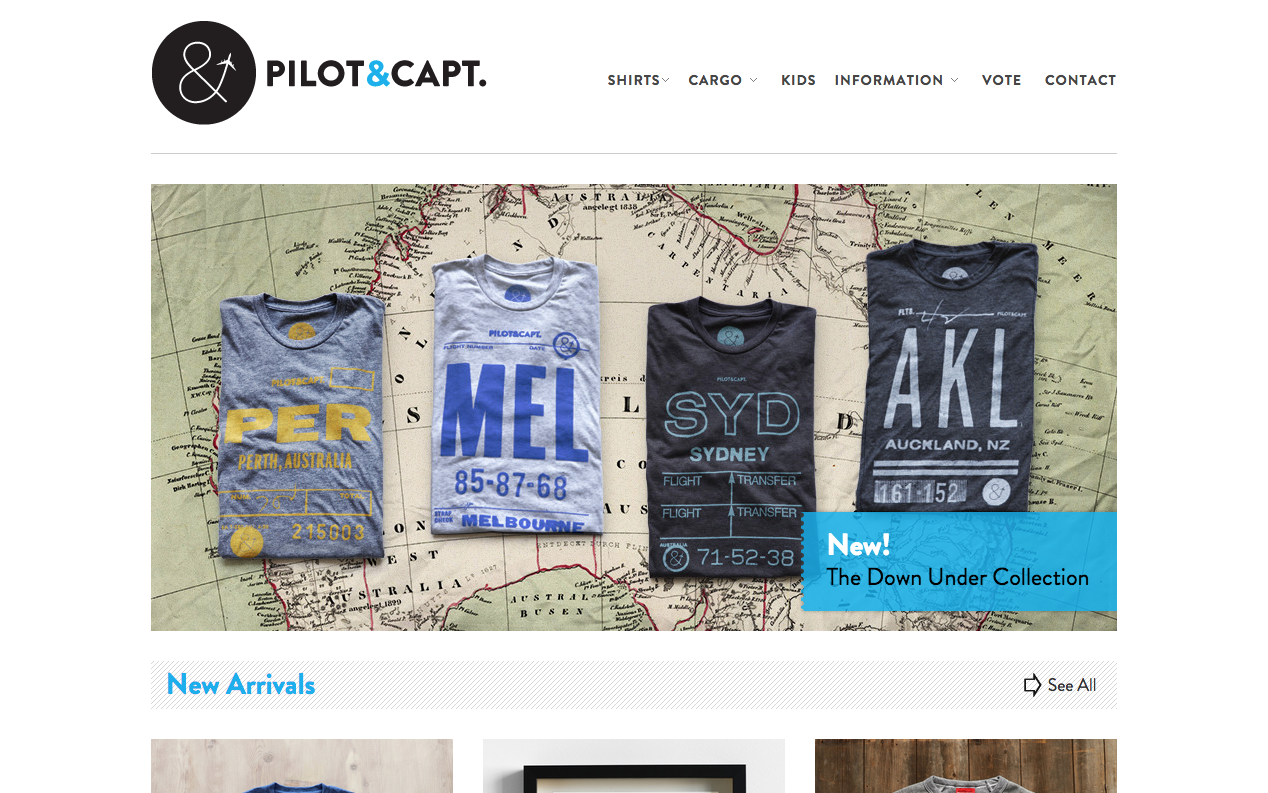Viewport: 1268px width, 793px height.
Task: Open the framed print product thumbnail
Action: 634,766
